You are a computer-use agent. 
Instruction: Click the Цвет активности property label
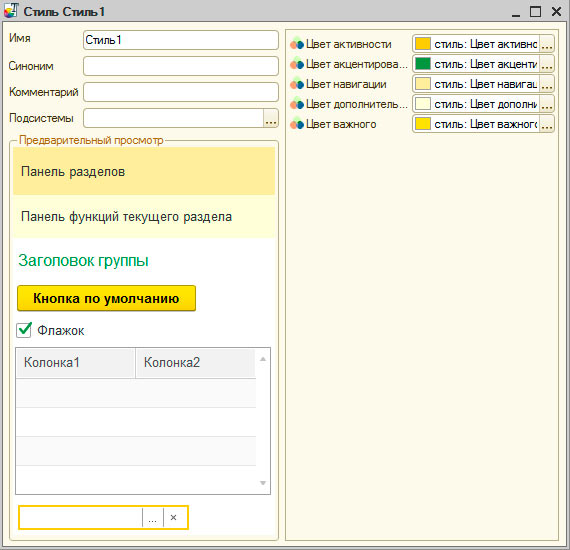click(349, 44)
